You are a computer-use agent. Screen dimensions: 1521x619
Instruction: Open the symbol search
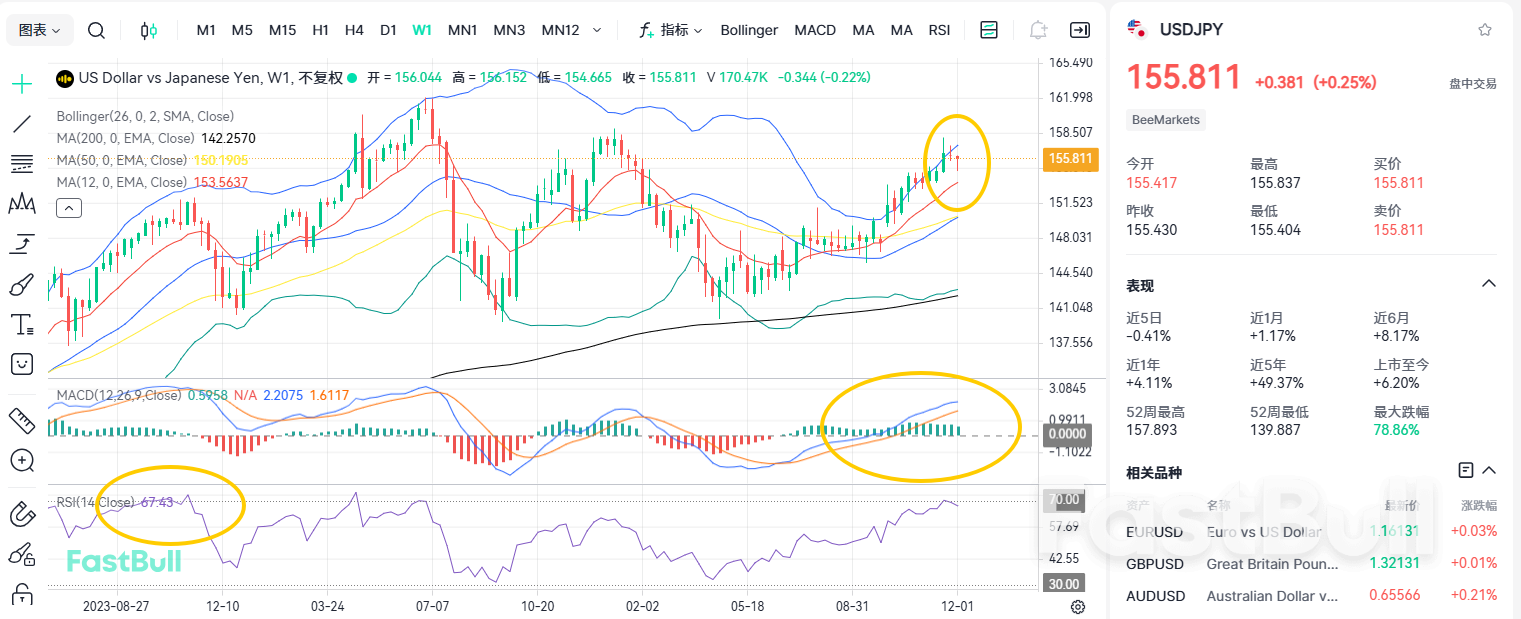coord(96,30)
